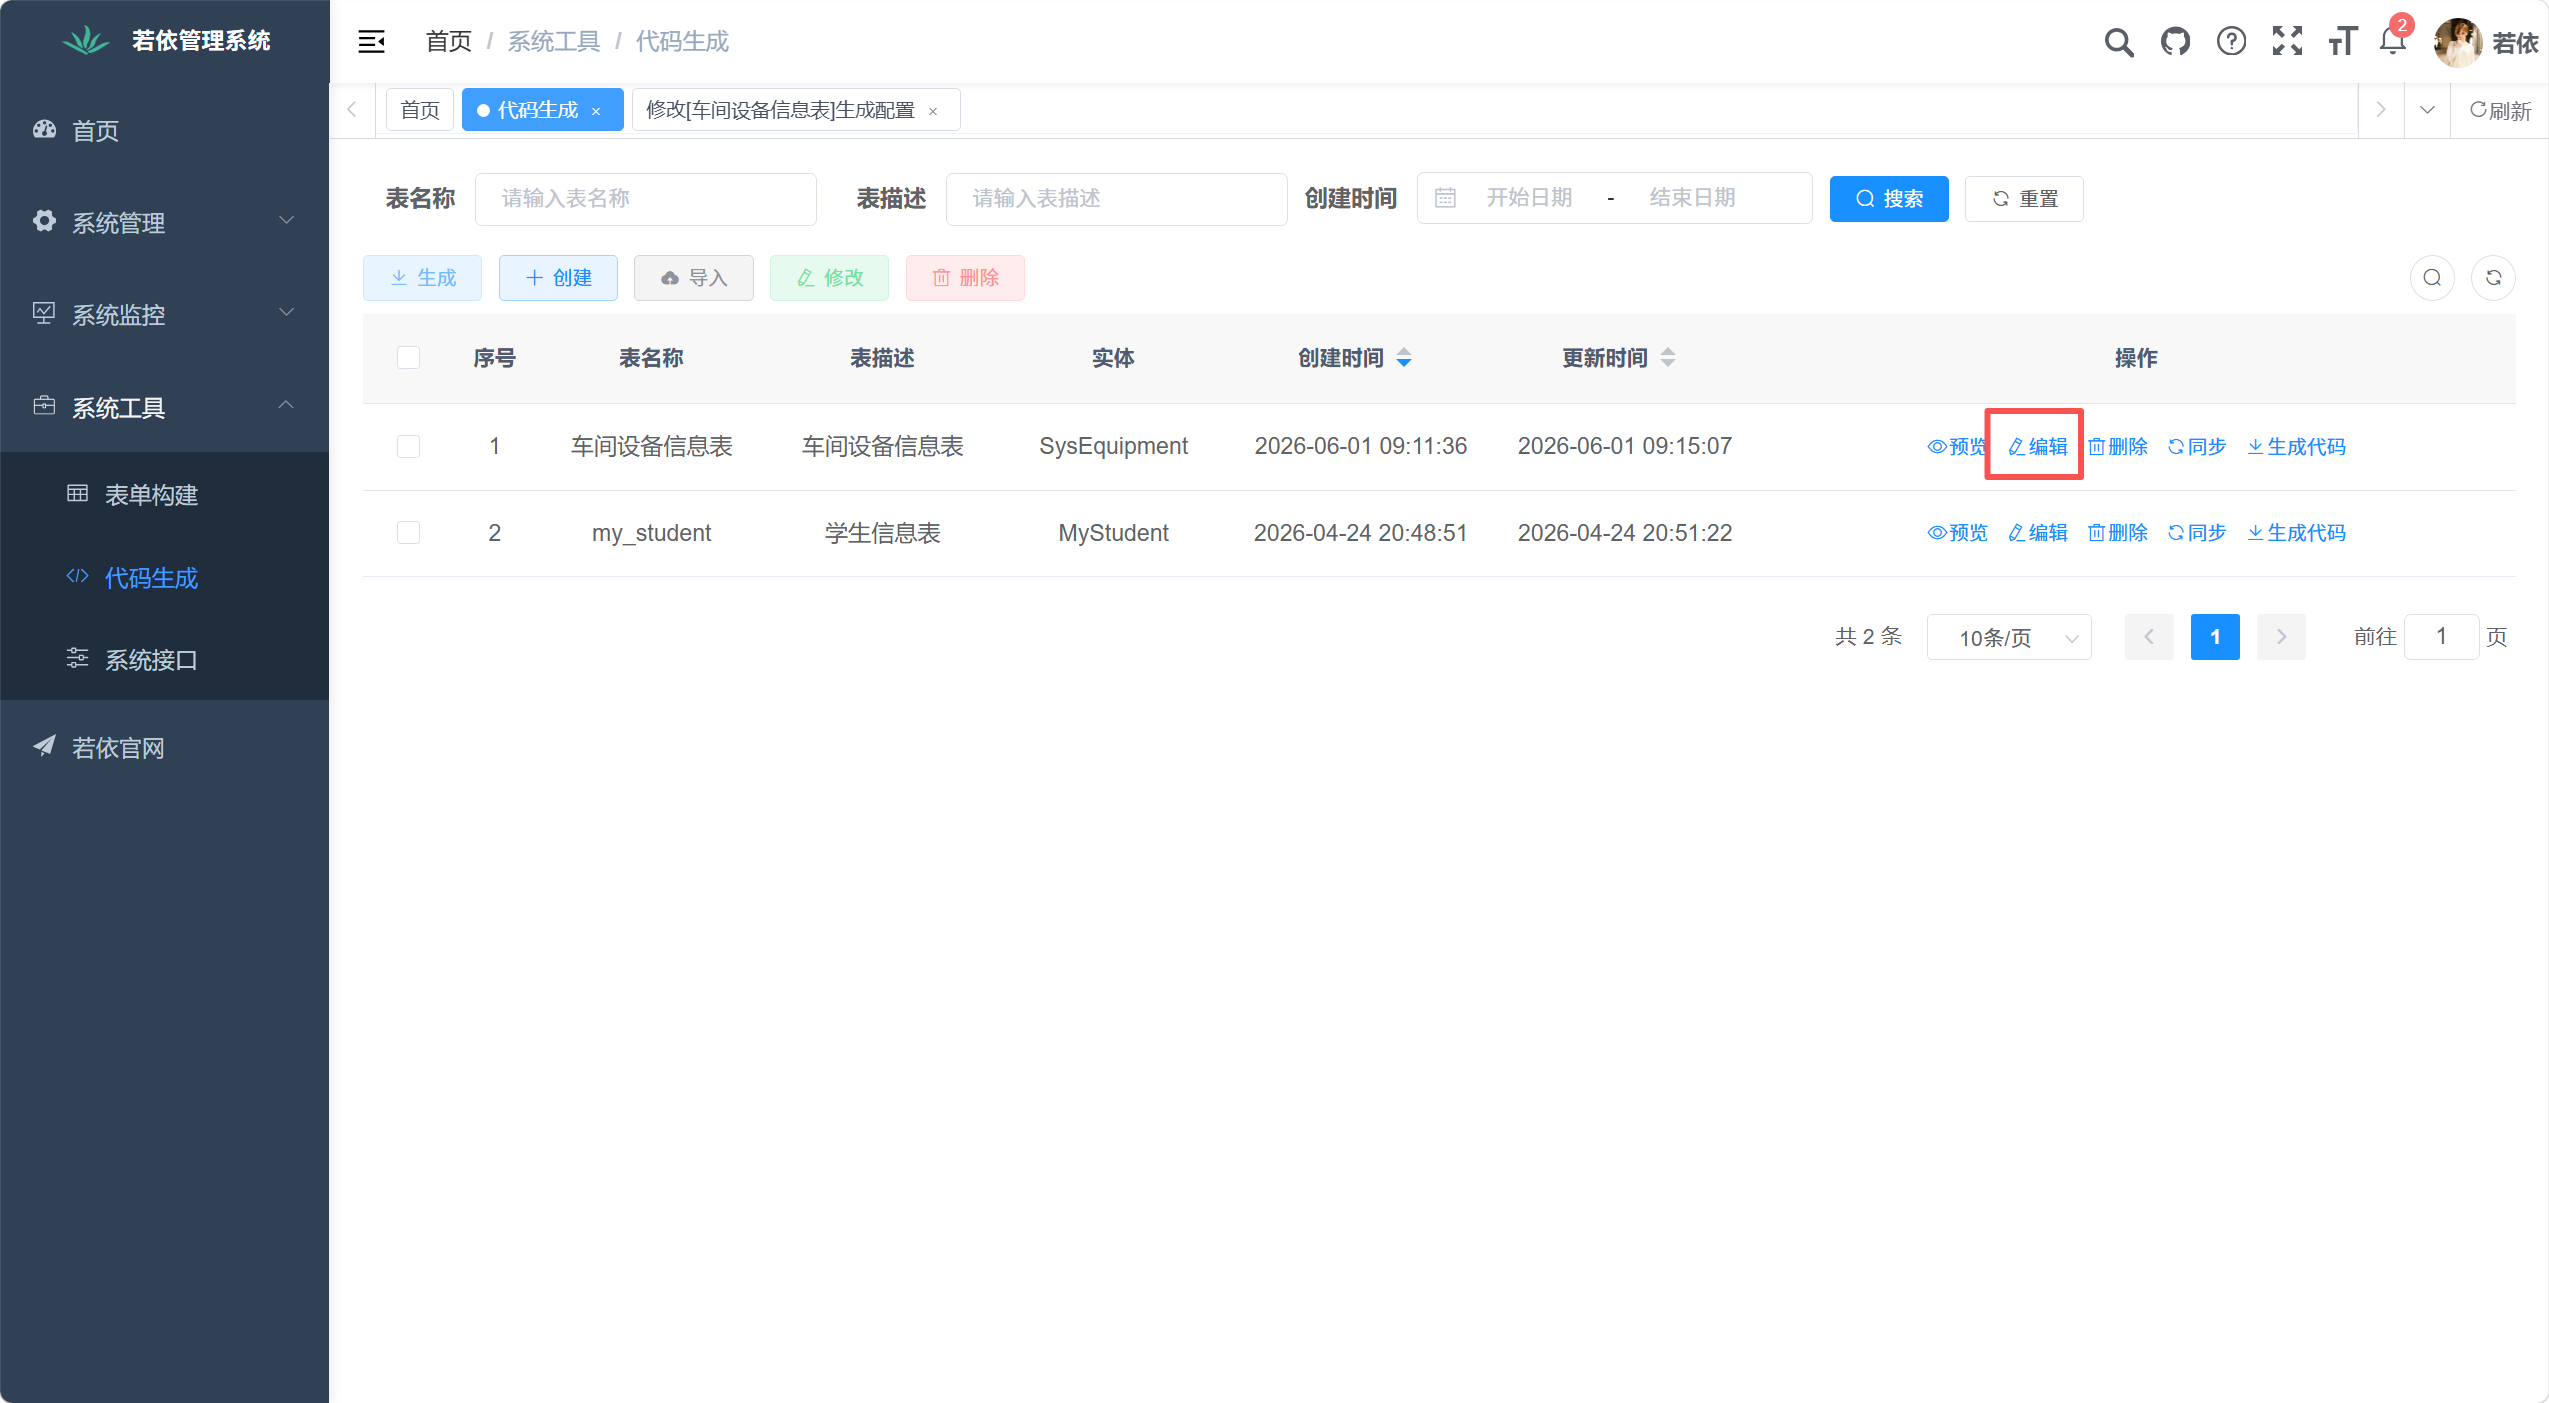This screenshot has width=2549, height=1403.
Task: Toggle the sidebar collapse hamburger icon
Action: click(x=371, y=41)
